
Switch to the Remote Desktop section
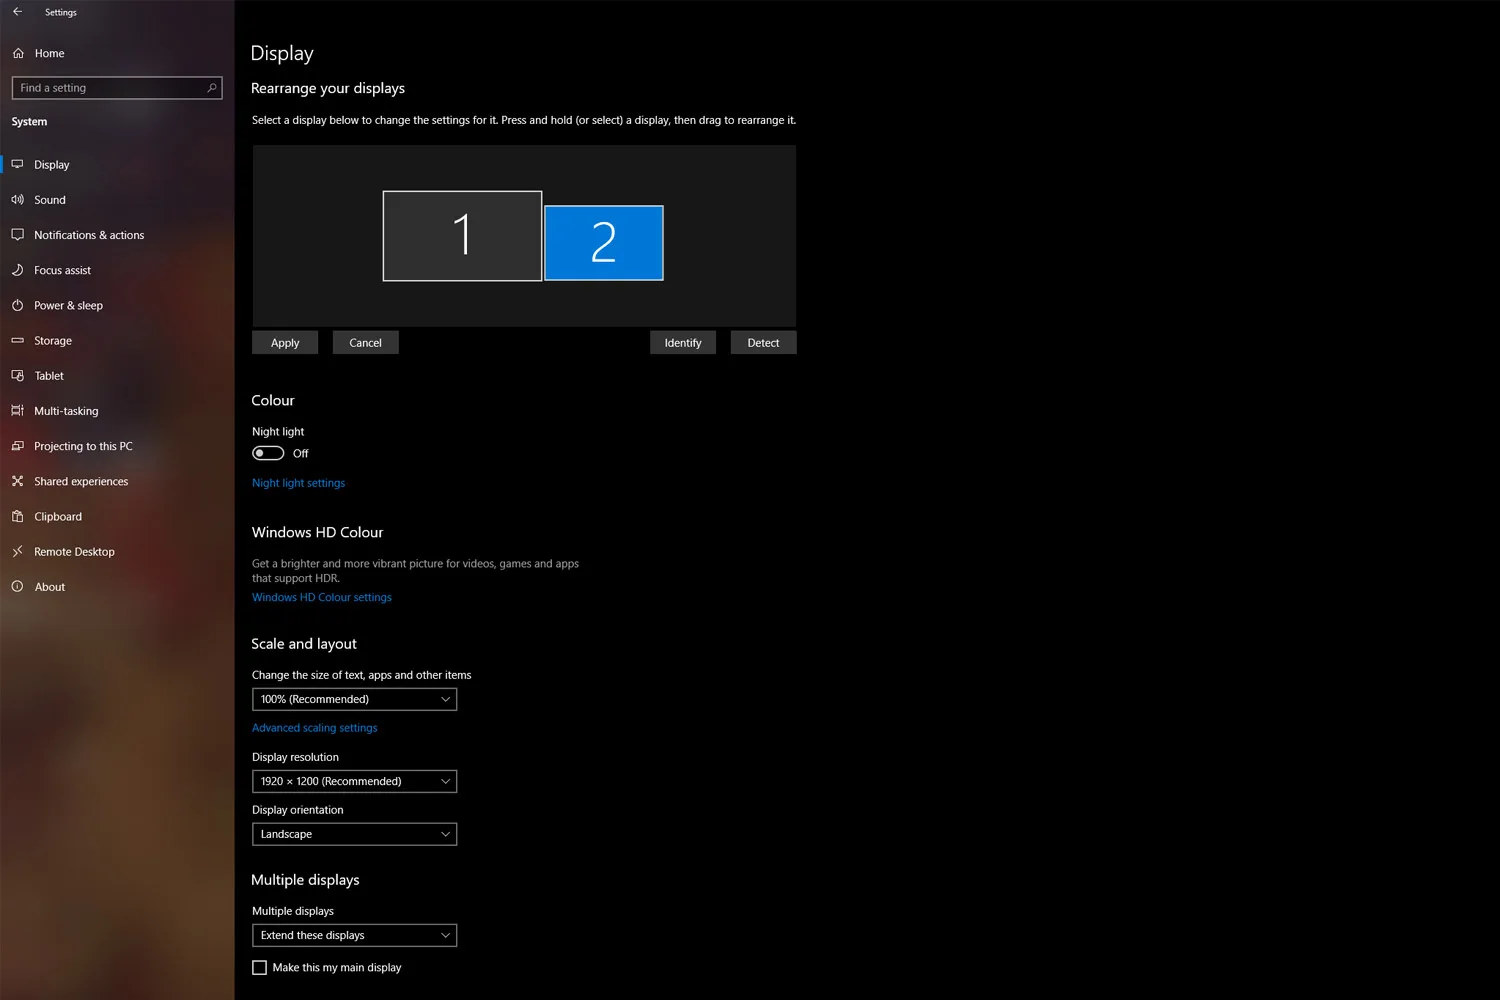coord(74,552)
